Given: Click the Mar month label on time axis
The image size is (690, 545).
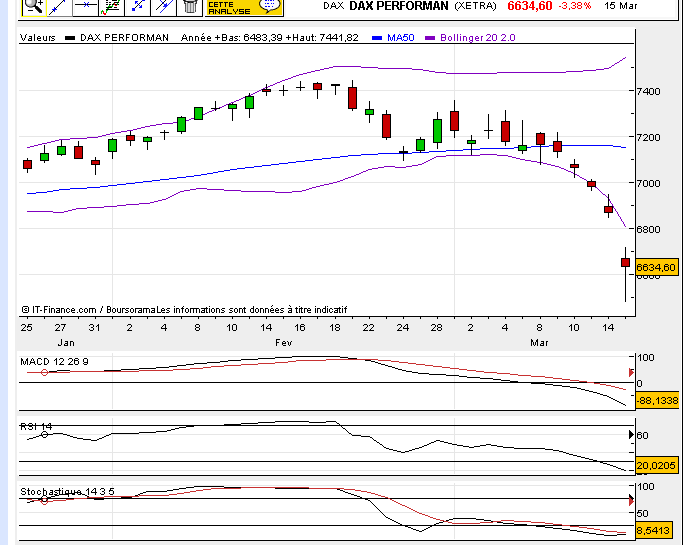Looking at the screenshot, I should (x=539, y=343).
